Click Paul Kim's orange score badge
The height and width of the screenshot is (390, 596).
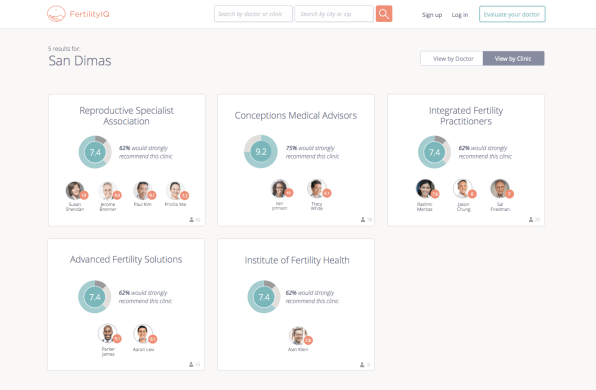click(x=152, y=195)
